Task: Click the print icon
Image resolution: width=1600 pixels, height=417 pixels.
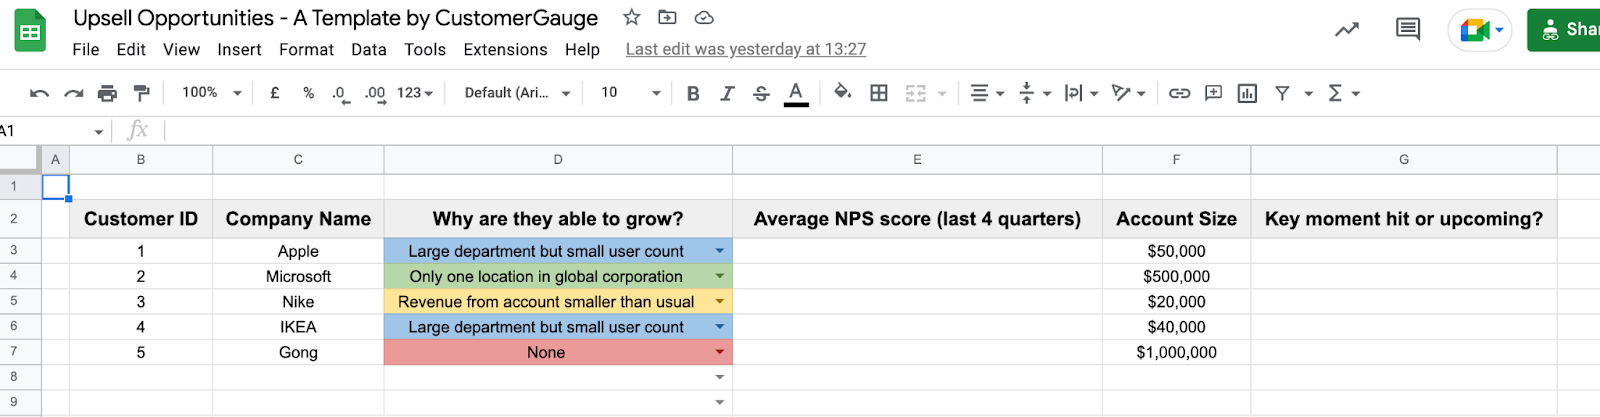Action: pyautogui.click(x=107, y=93)
